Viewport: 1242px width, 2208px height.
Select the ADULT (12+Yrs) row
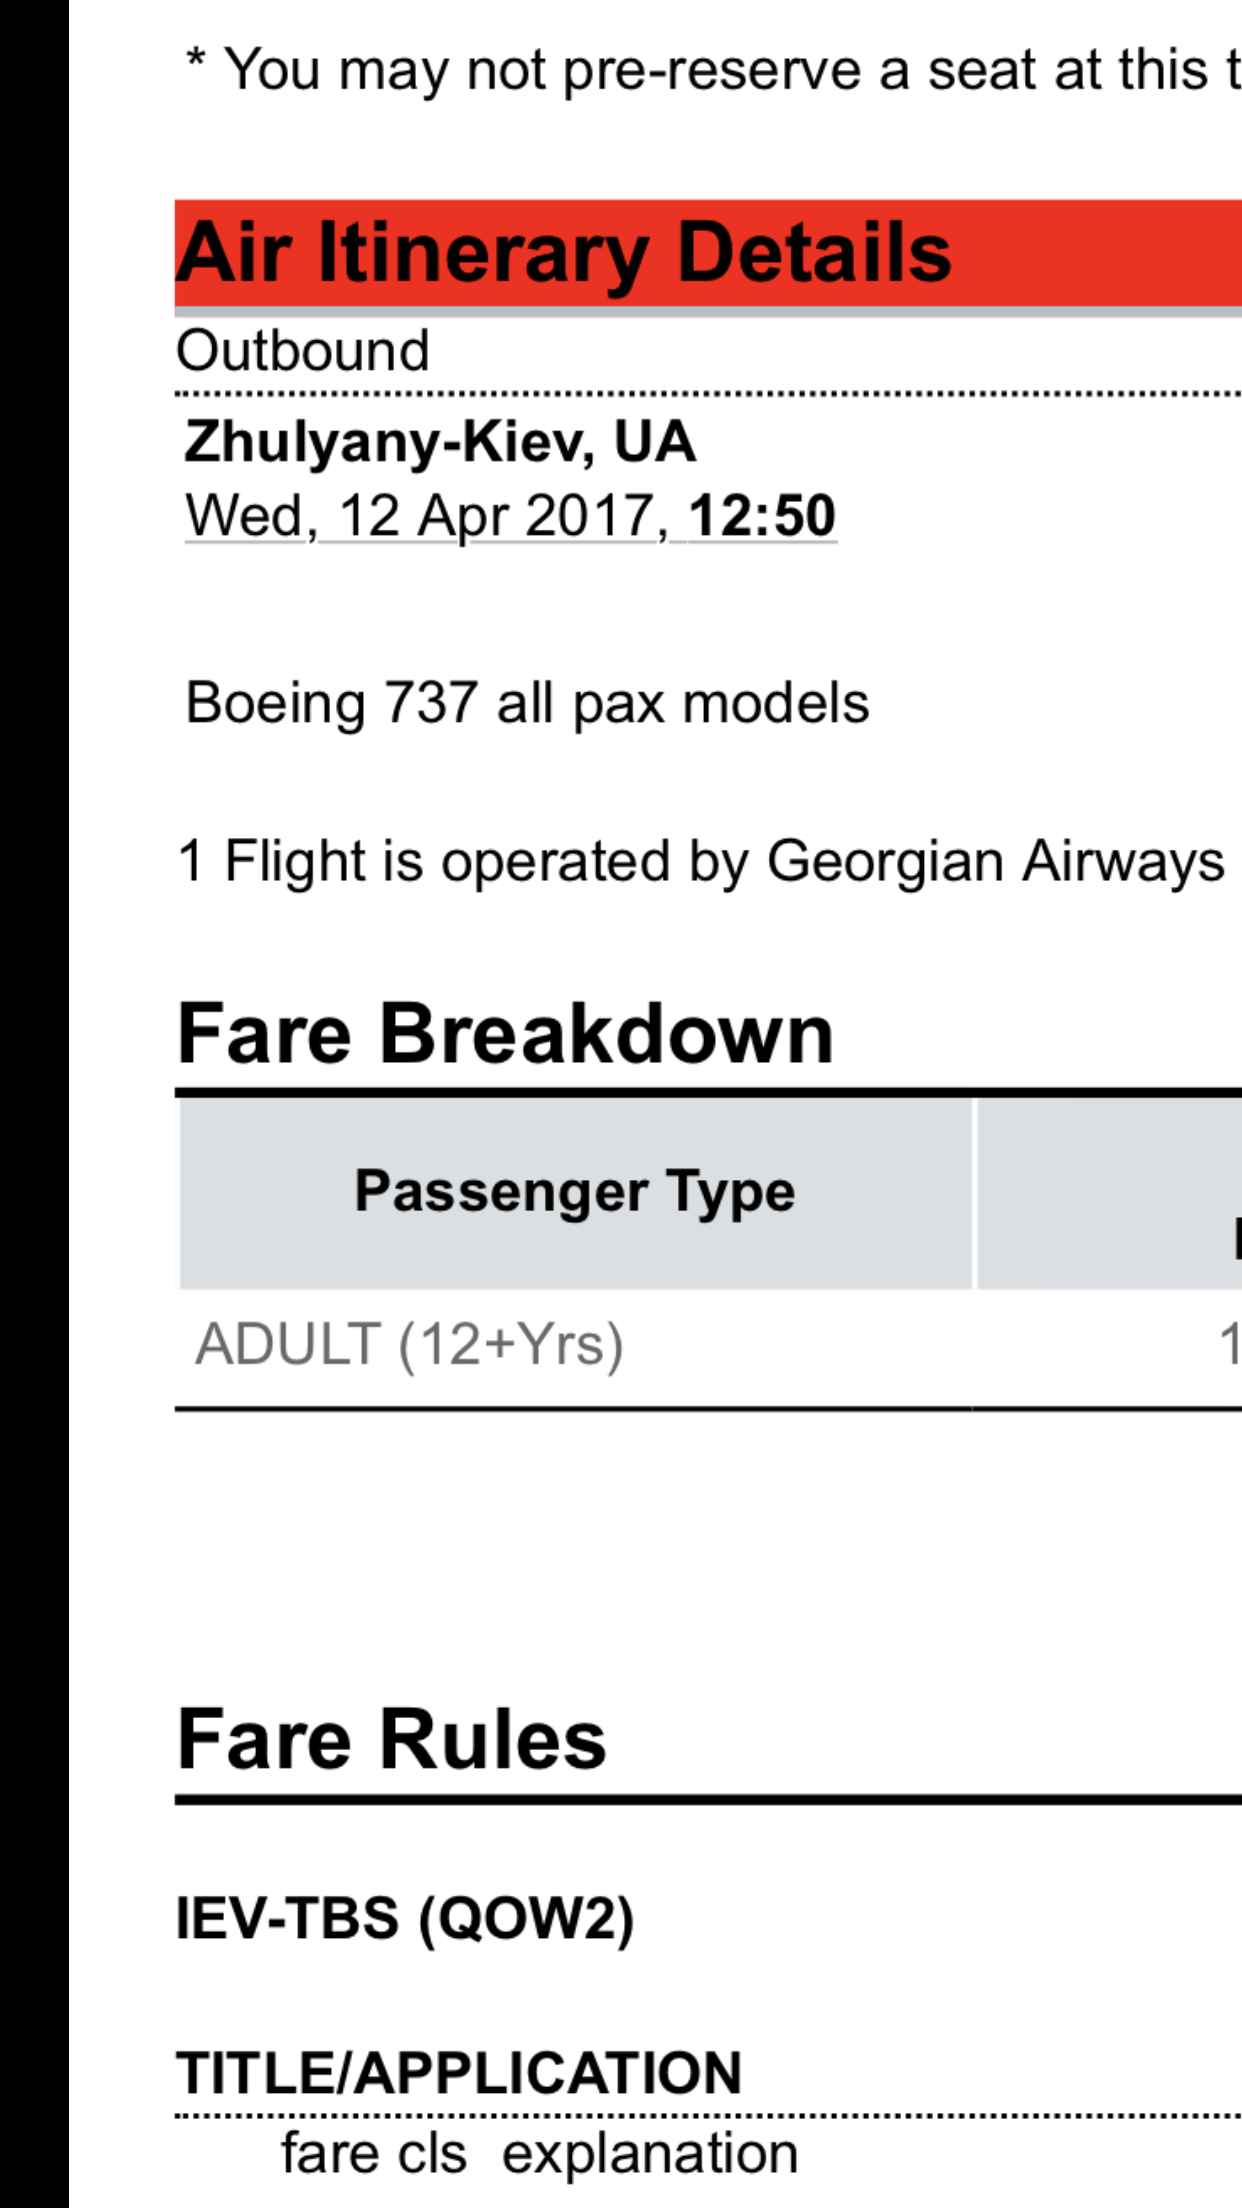point(708,1345)
